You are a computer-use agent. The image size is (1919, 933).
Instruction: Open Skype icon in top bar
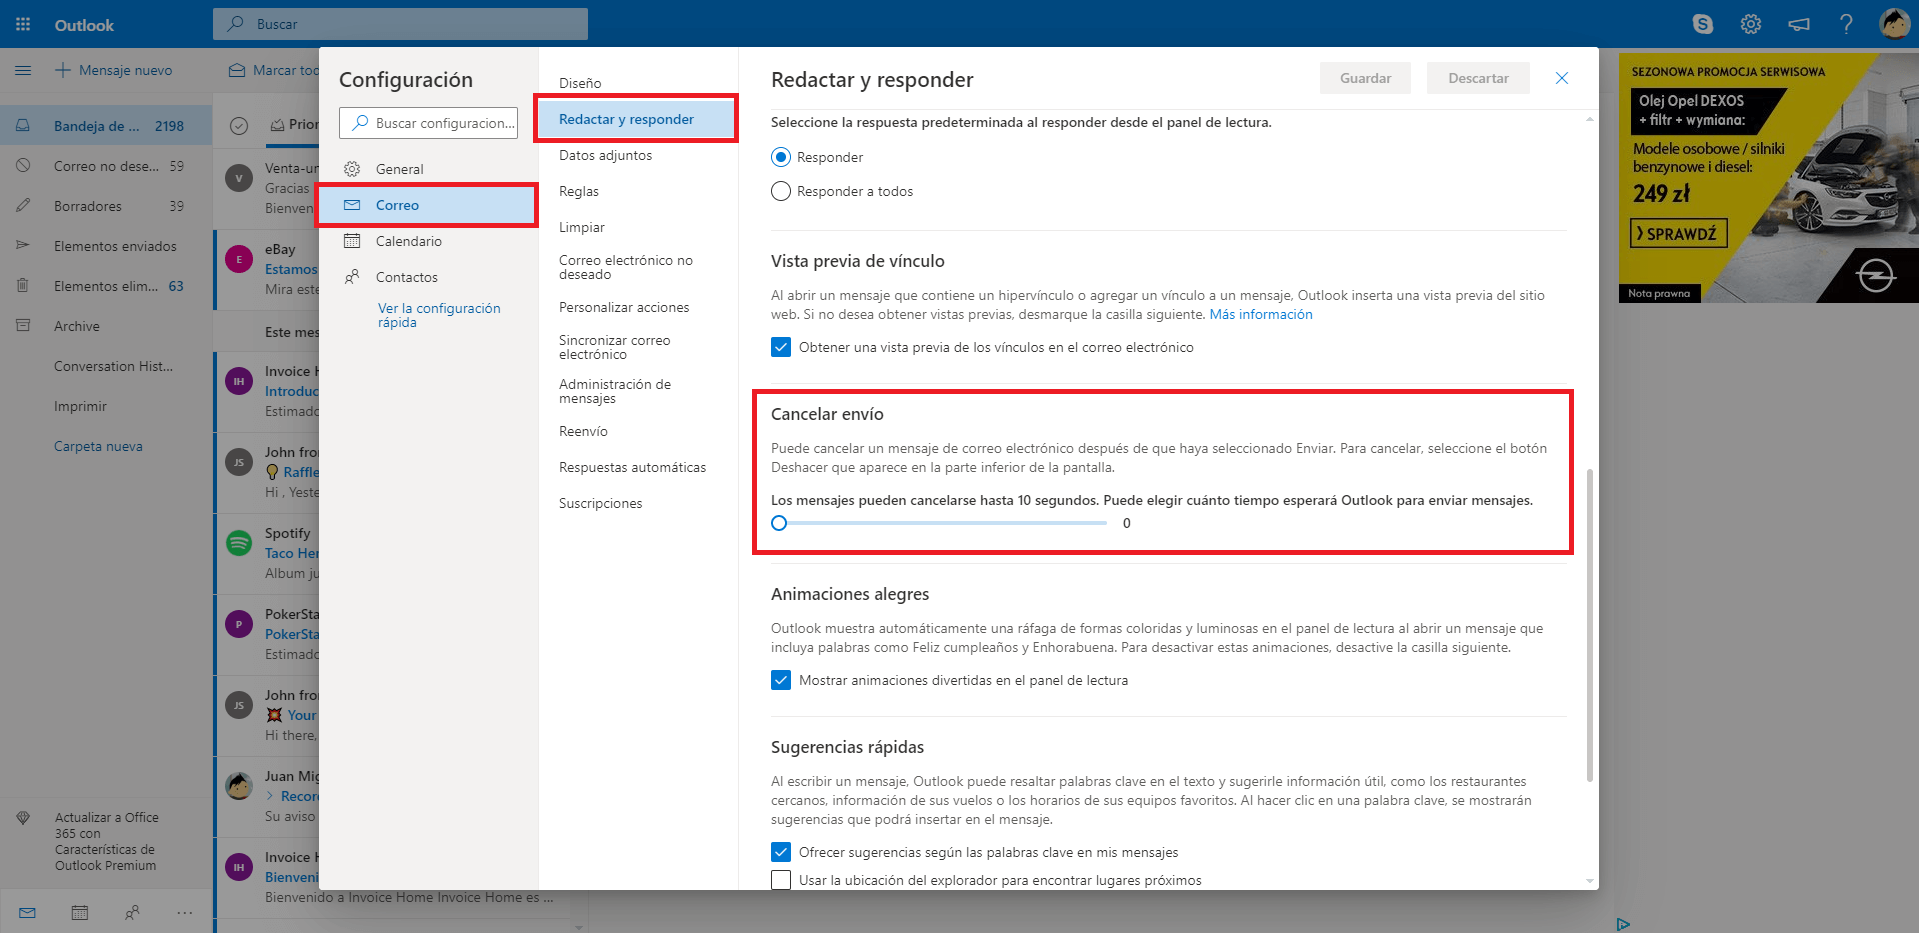pyautogui.click(x=1702, y=24)
